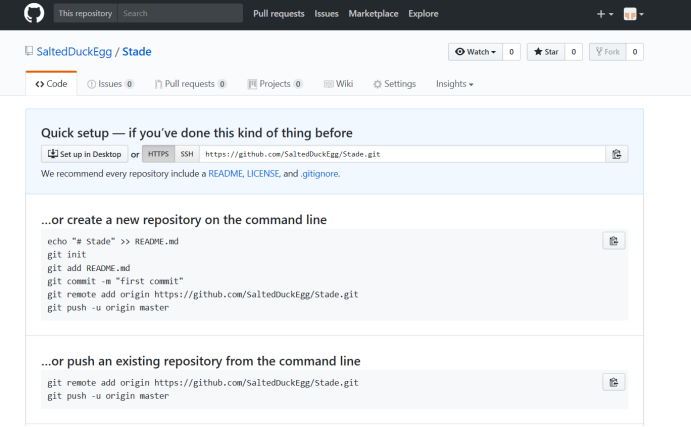The width and height of the screenshot is (691, 427).
Task: Copy the HTTPS clone URL to clipboard
Action: [x=617, y=154]
